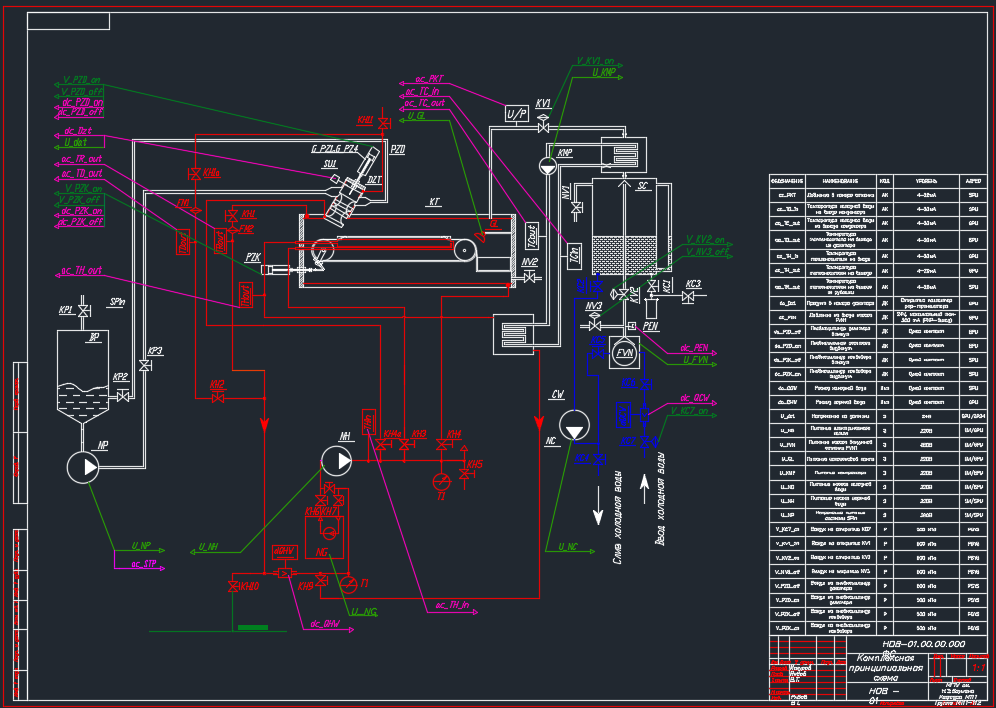The image size is (996, 708).
Task: Select the KP1 valve above tank
Action: point(82,311)
